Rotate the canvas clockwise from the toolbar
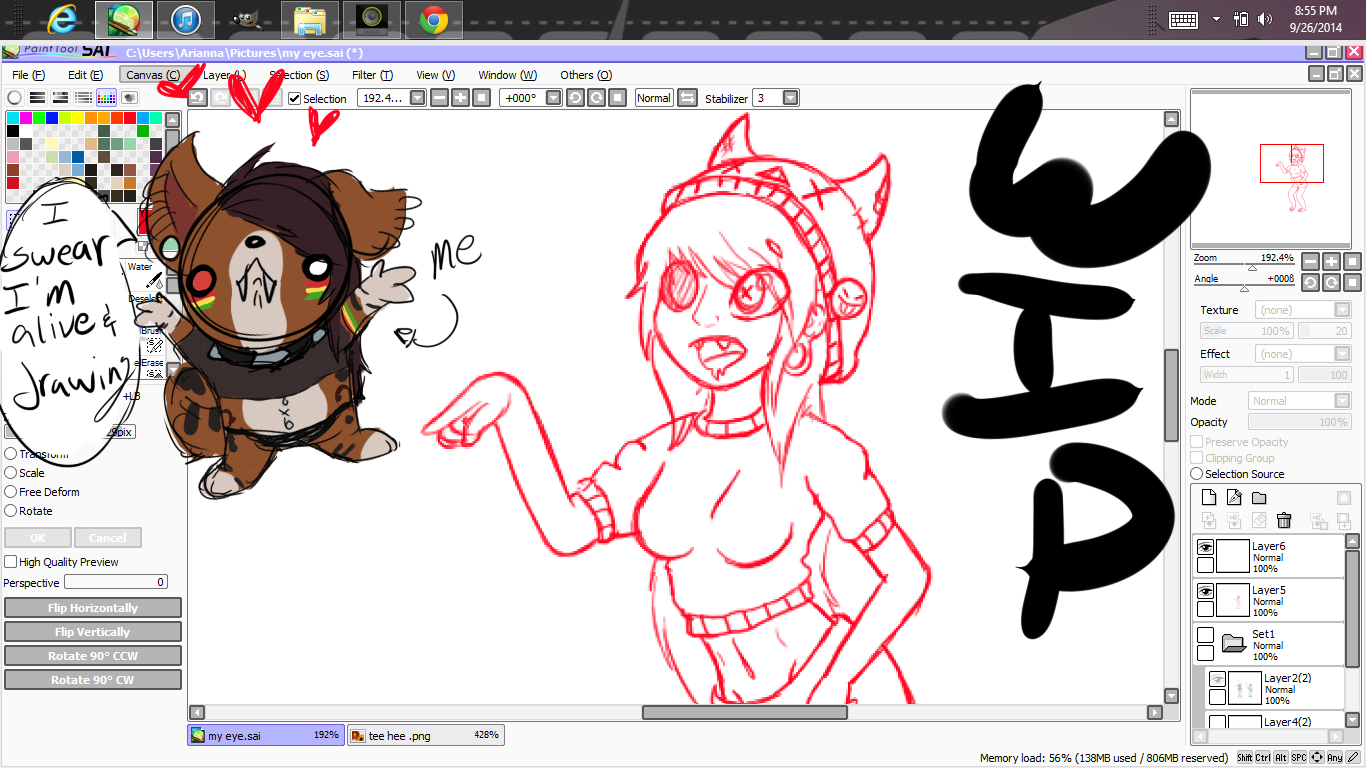This screenshot has height=768, width=1366. click(596, 97)
